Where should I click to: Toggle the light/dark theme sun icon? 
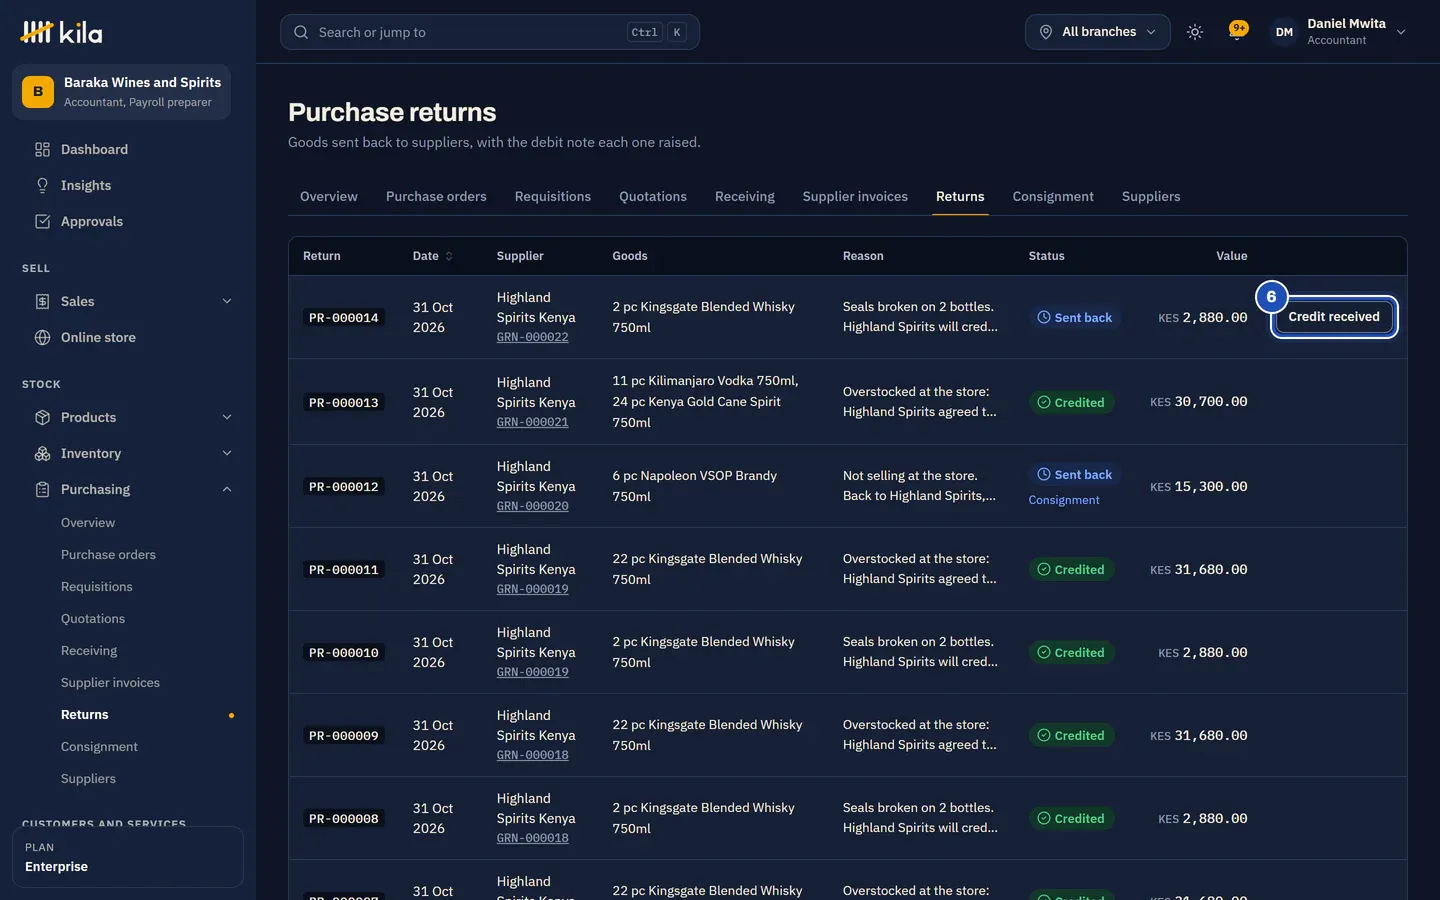1194,32
